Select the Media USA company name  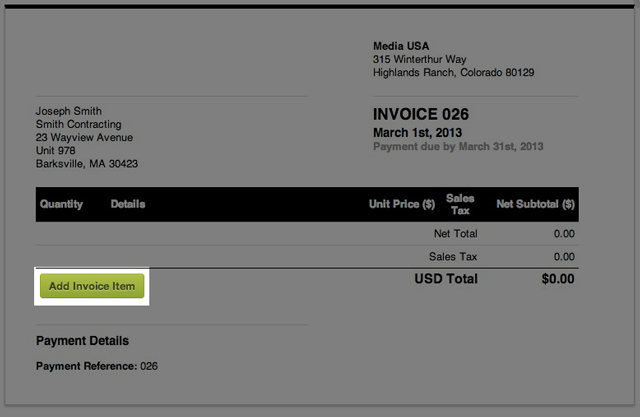400,46
